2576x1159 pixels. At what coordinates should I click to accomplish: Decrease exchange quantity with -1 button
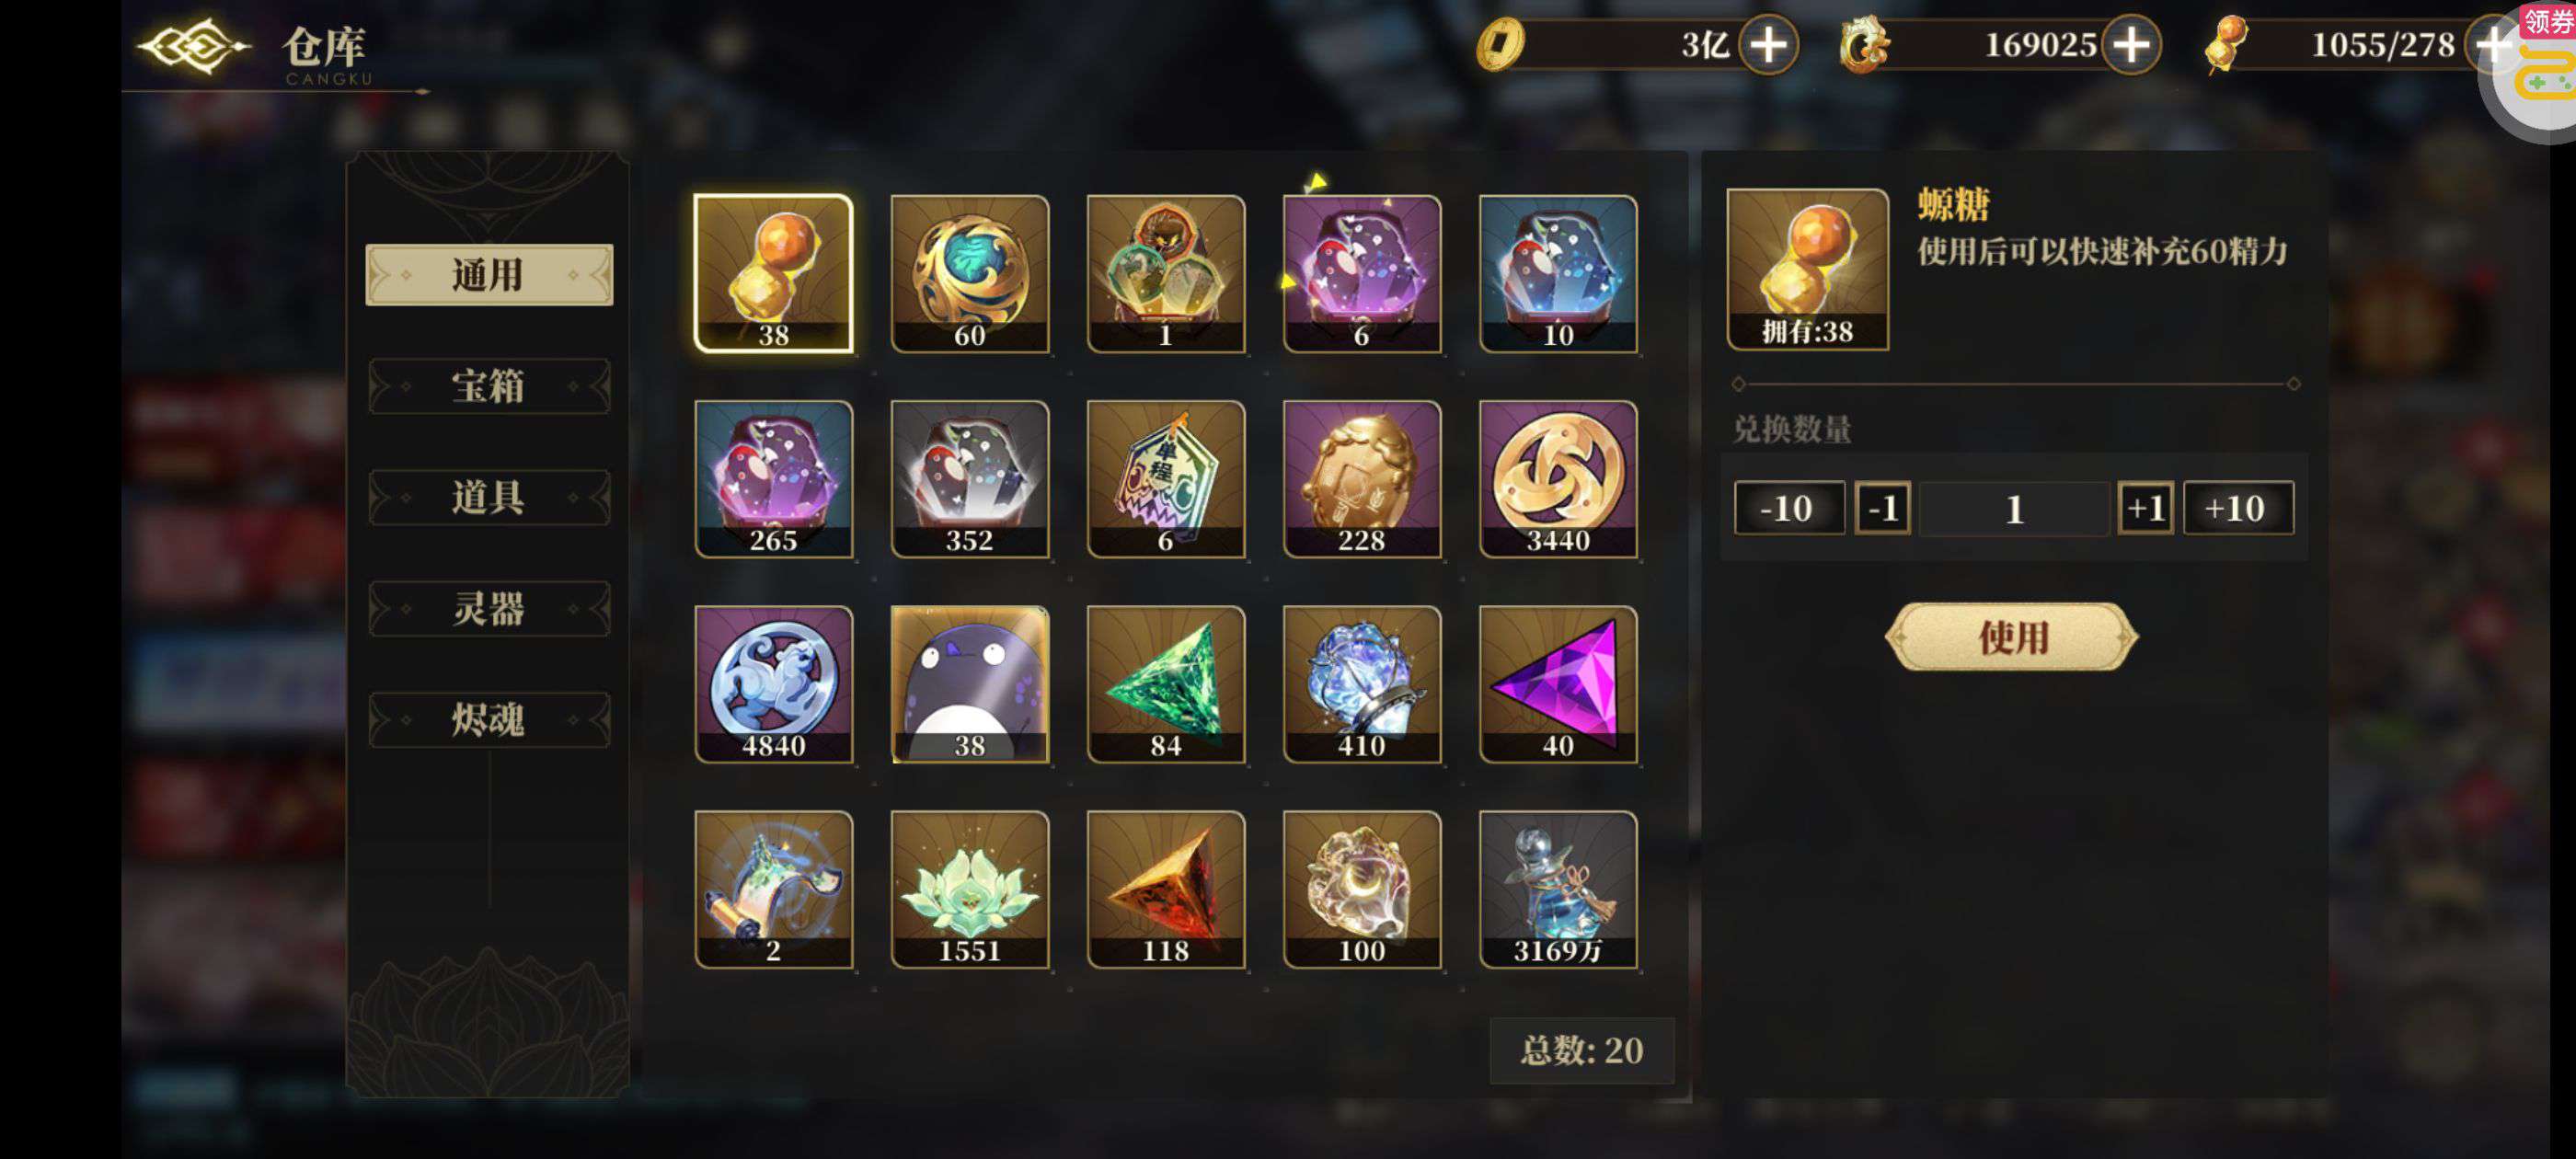(x=1882, y=508)
